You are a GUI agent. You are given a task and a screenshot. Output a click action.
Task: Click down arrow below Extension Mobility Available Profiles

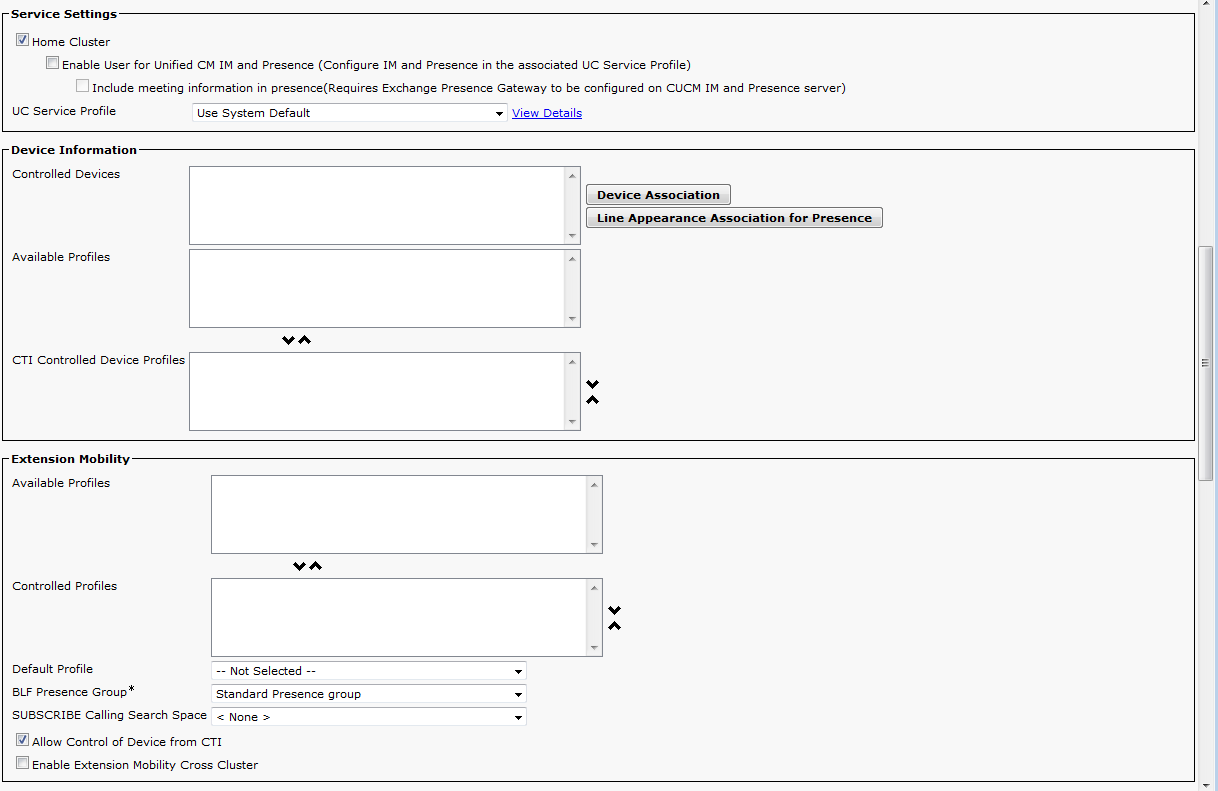pyautogui.click(x=299, y=566)
